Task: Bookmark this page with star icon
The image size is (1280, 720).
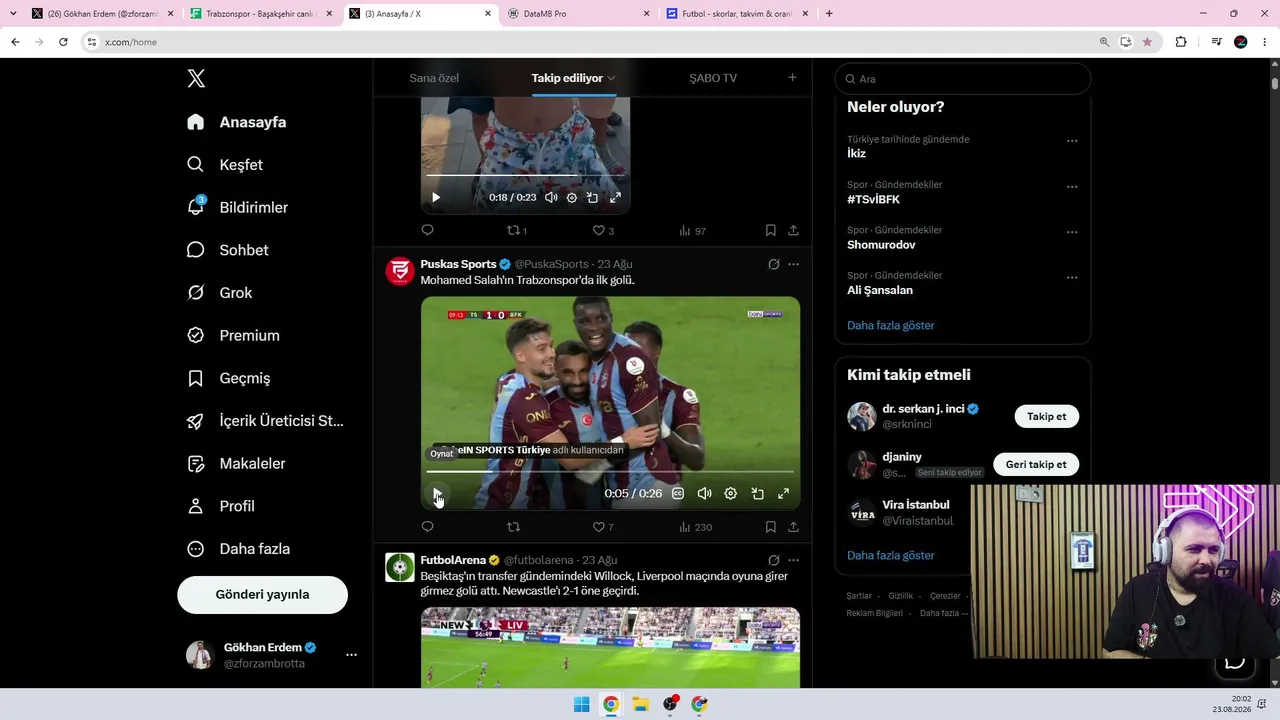Action: pos(1147,42)
